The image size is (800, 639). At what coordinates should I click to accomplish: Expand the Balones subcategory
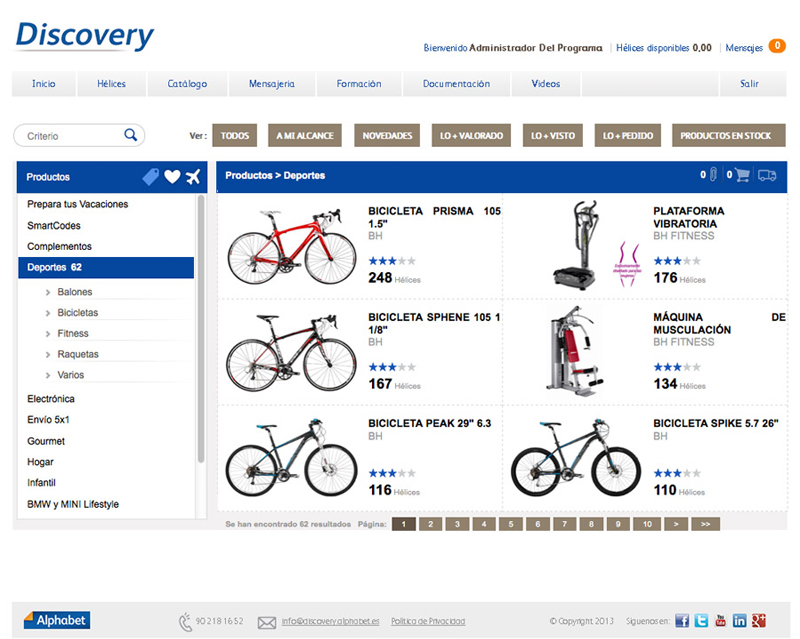74,292
